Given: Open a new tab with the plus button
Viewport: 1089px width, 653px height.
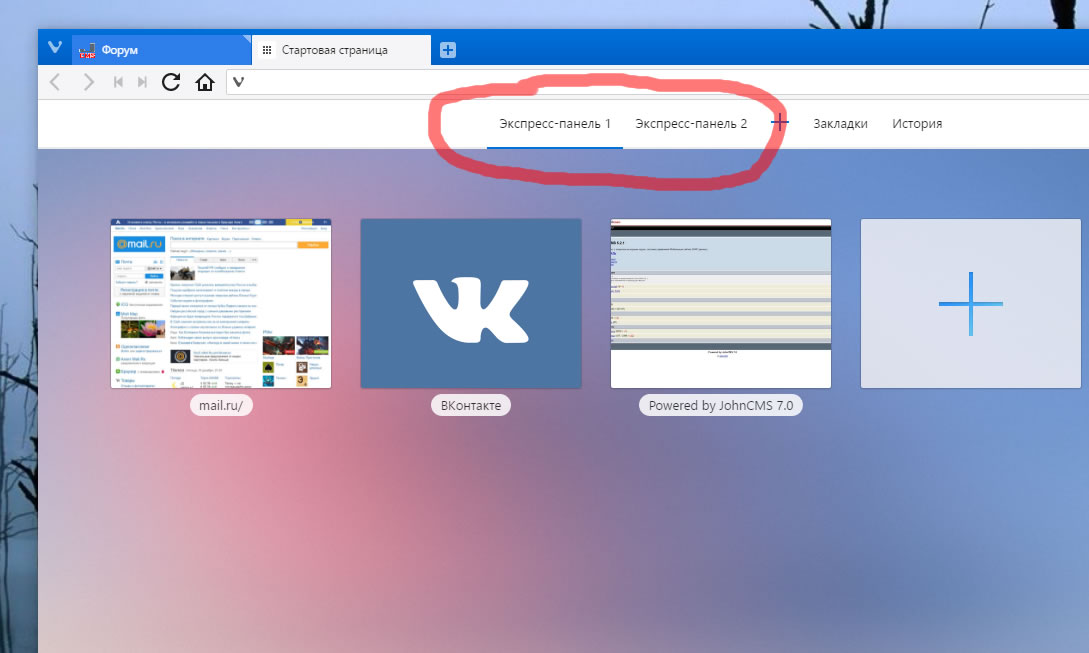Looking at the screenshot, I should 448,50.
